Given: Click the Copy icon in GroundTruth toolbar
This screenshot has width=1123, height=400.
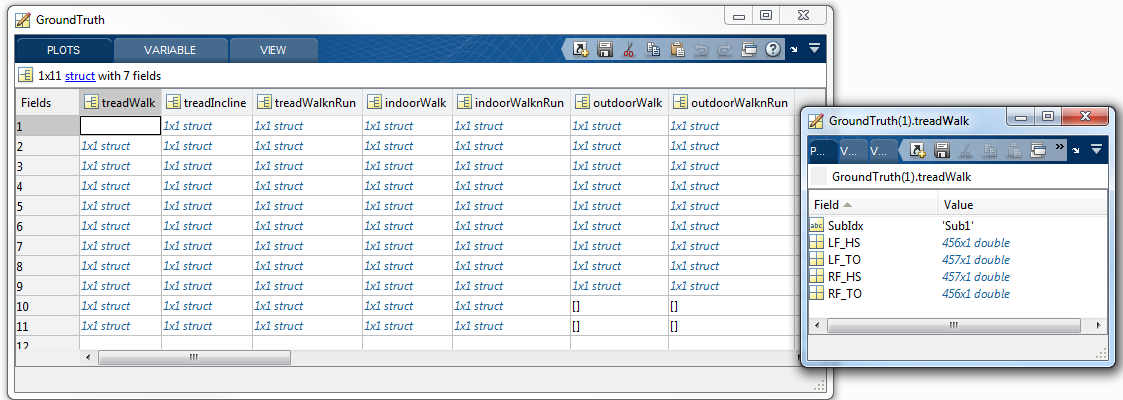Looking at the screenshot, I should click(x=653, y=49).
